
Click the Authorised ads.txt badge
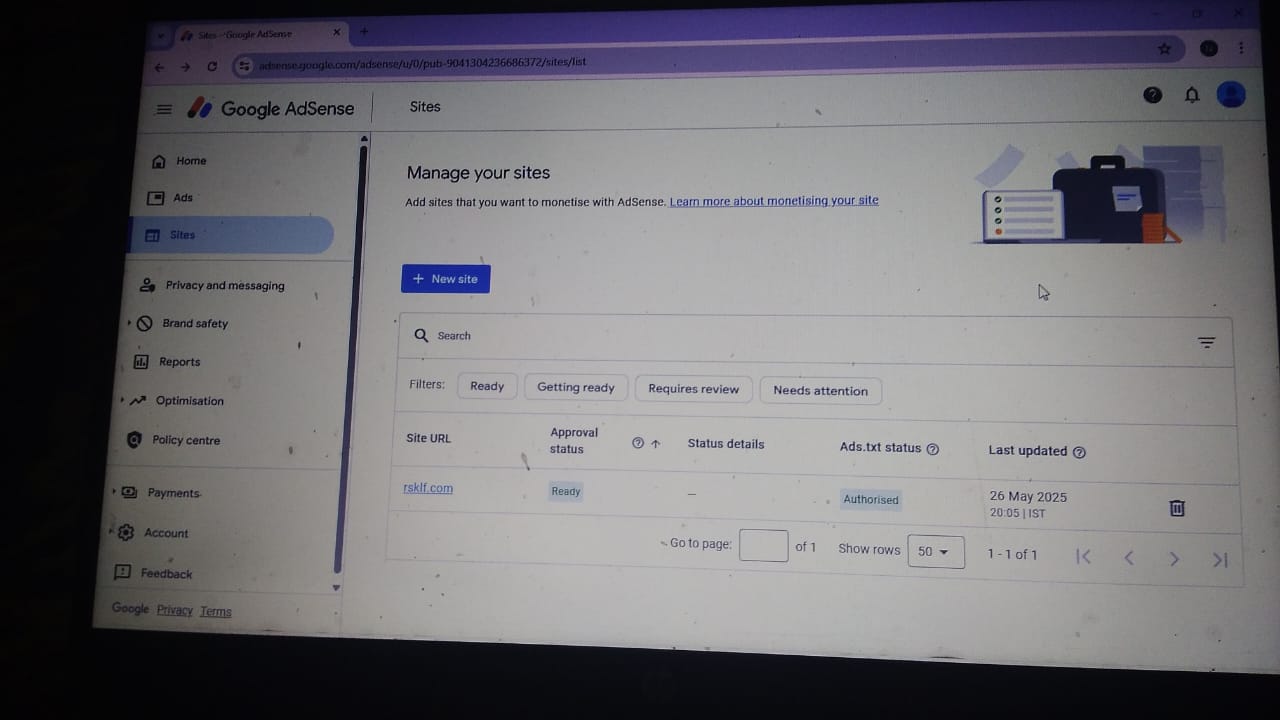[870, 499]
